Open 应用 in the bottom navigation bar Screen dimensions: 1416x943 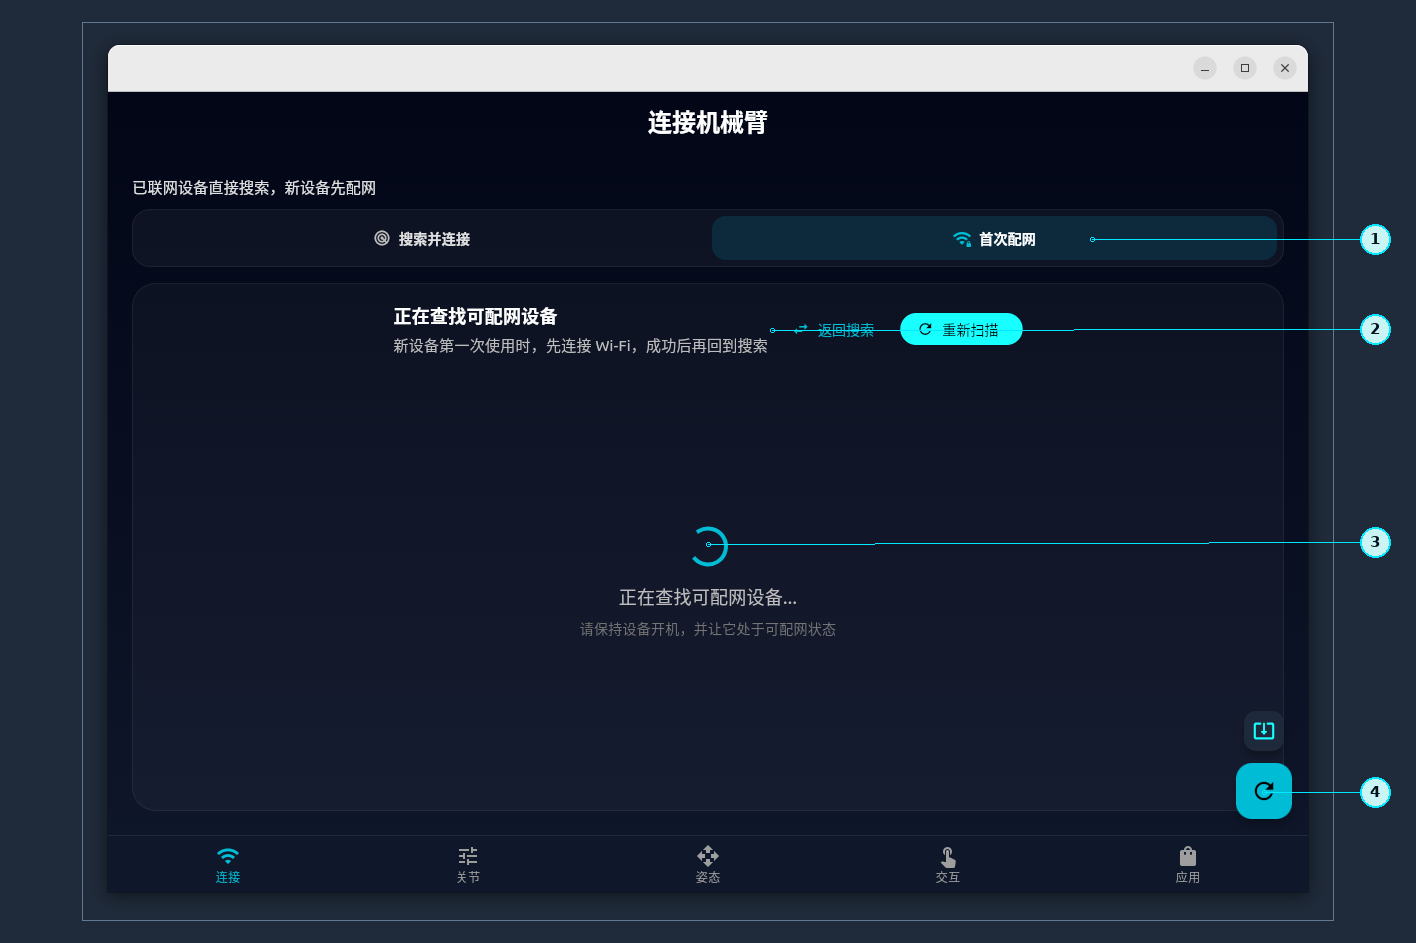(1188, 864)
